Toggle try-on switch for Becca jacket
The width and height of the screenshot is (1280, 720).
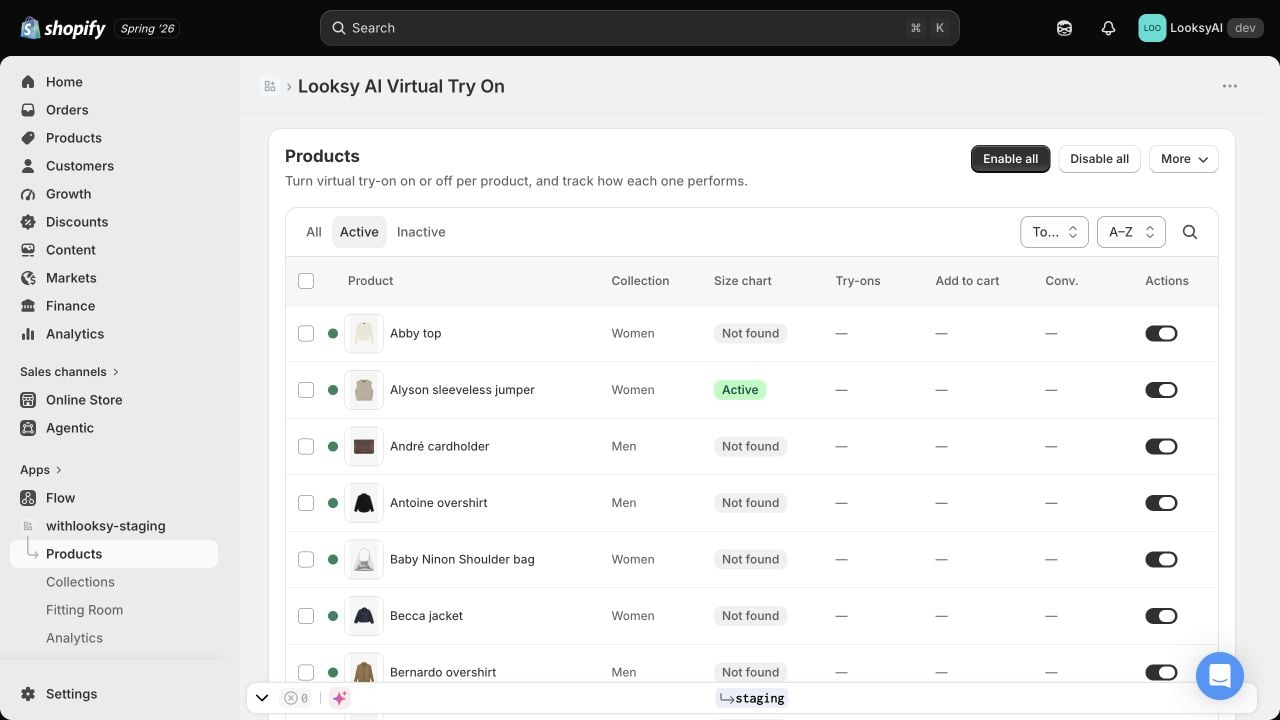click(x=1161, y=616)
